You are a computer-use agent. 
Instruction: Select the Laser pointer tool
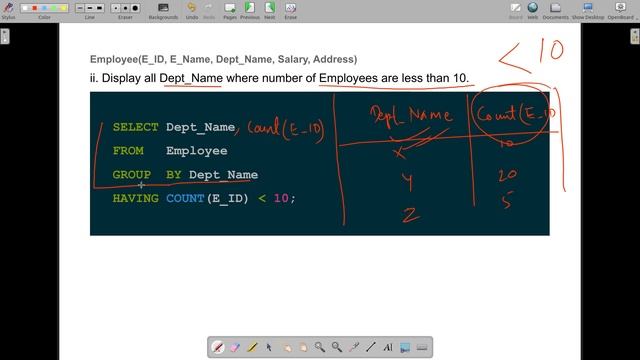click(x=354, y=347)
